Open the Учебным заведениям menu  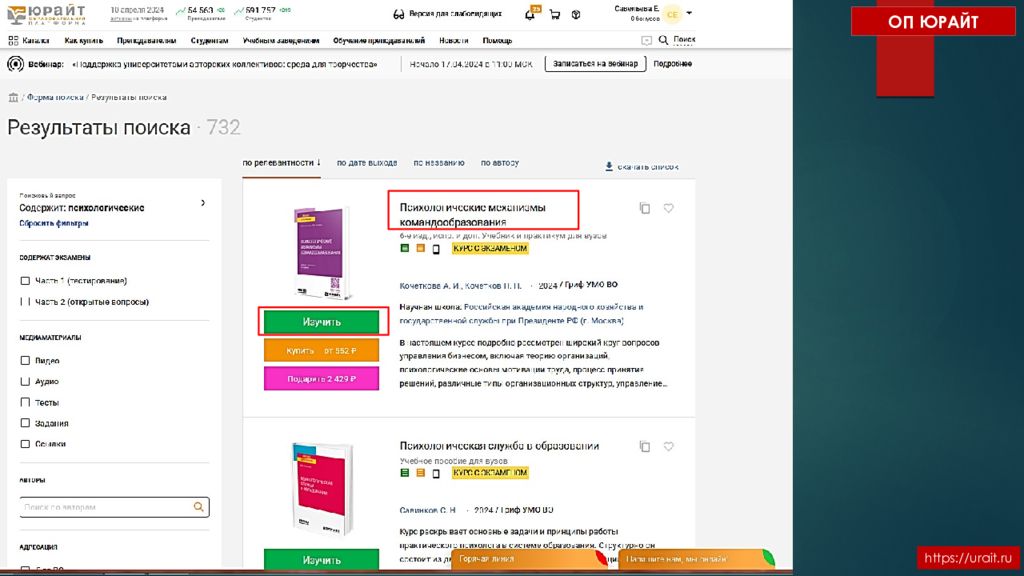click(281, 40)
